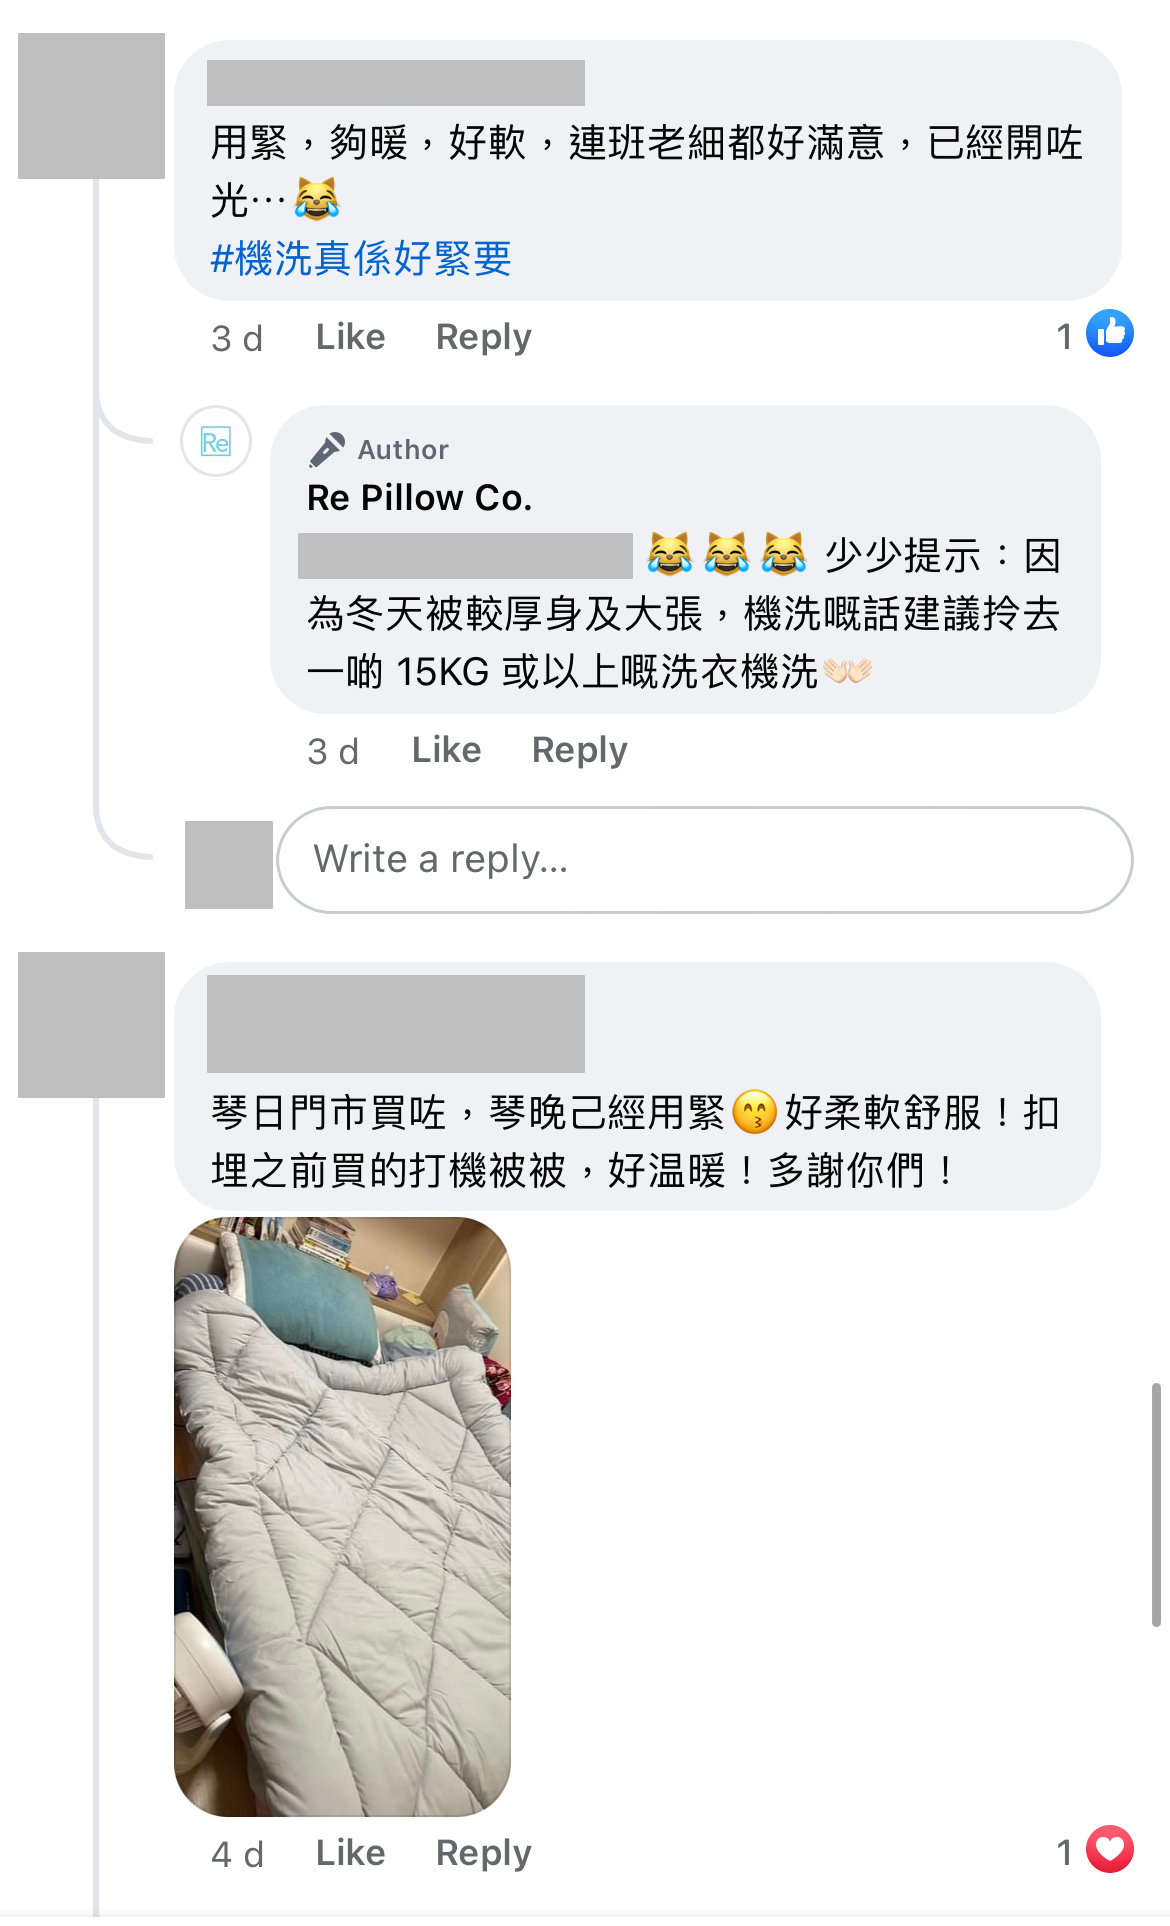Like Re Pillow Co.'s author reply
The image size is (1170, 1926).
click(x=446, y=750)
